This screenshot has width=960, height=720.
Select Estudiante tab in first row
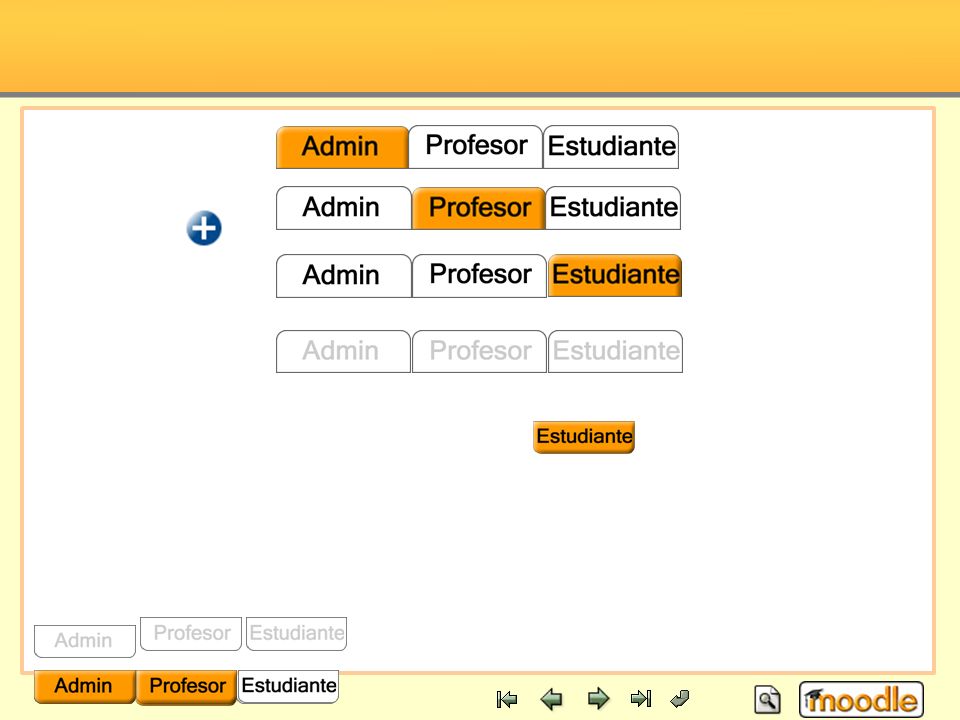pos(611,147)
